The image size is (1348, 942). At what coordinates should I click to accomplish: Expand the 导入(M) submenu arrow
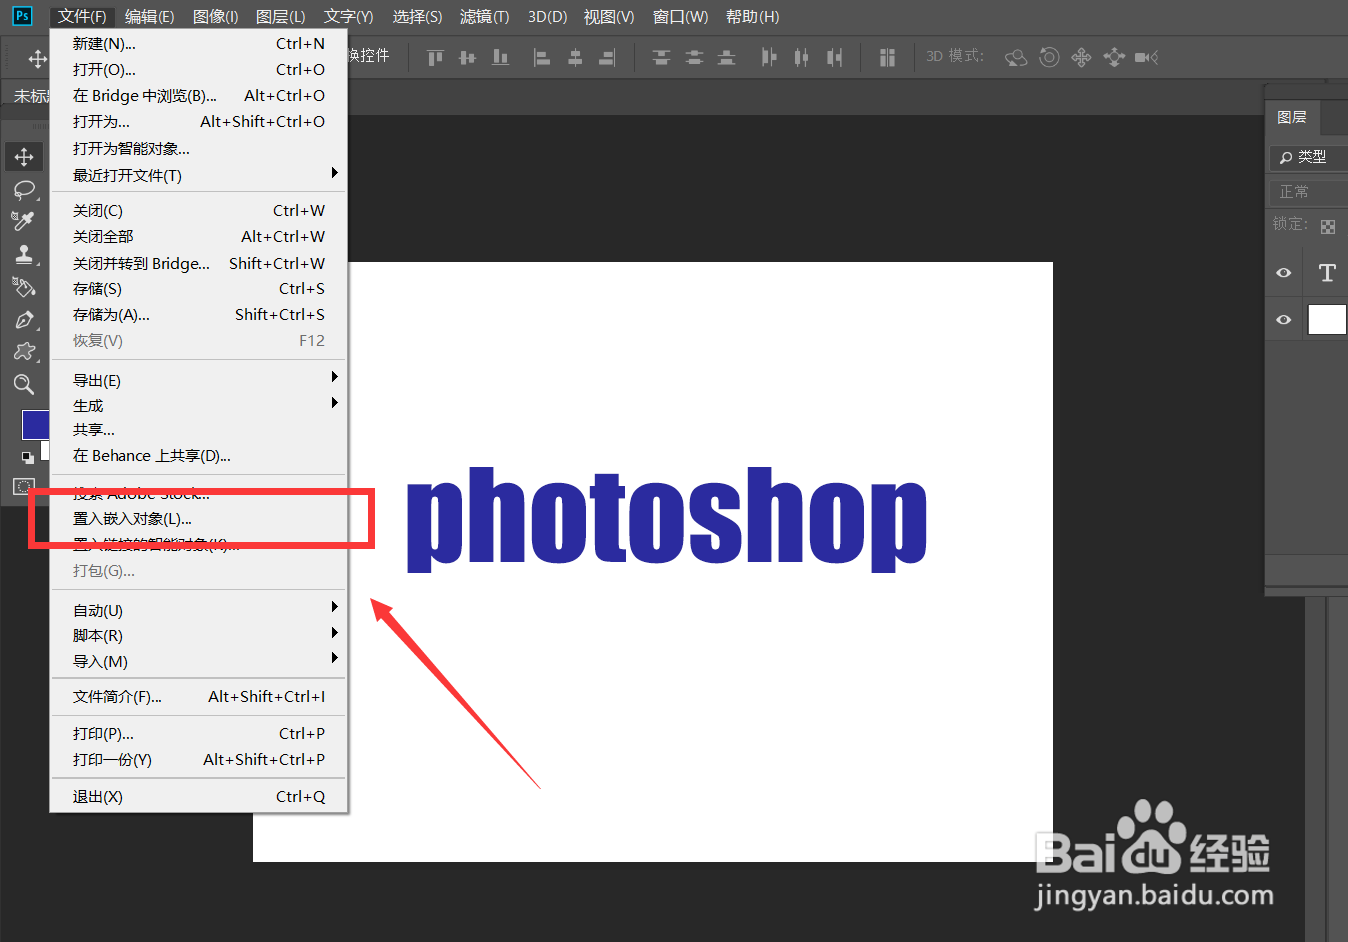tap(335, 658)
